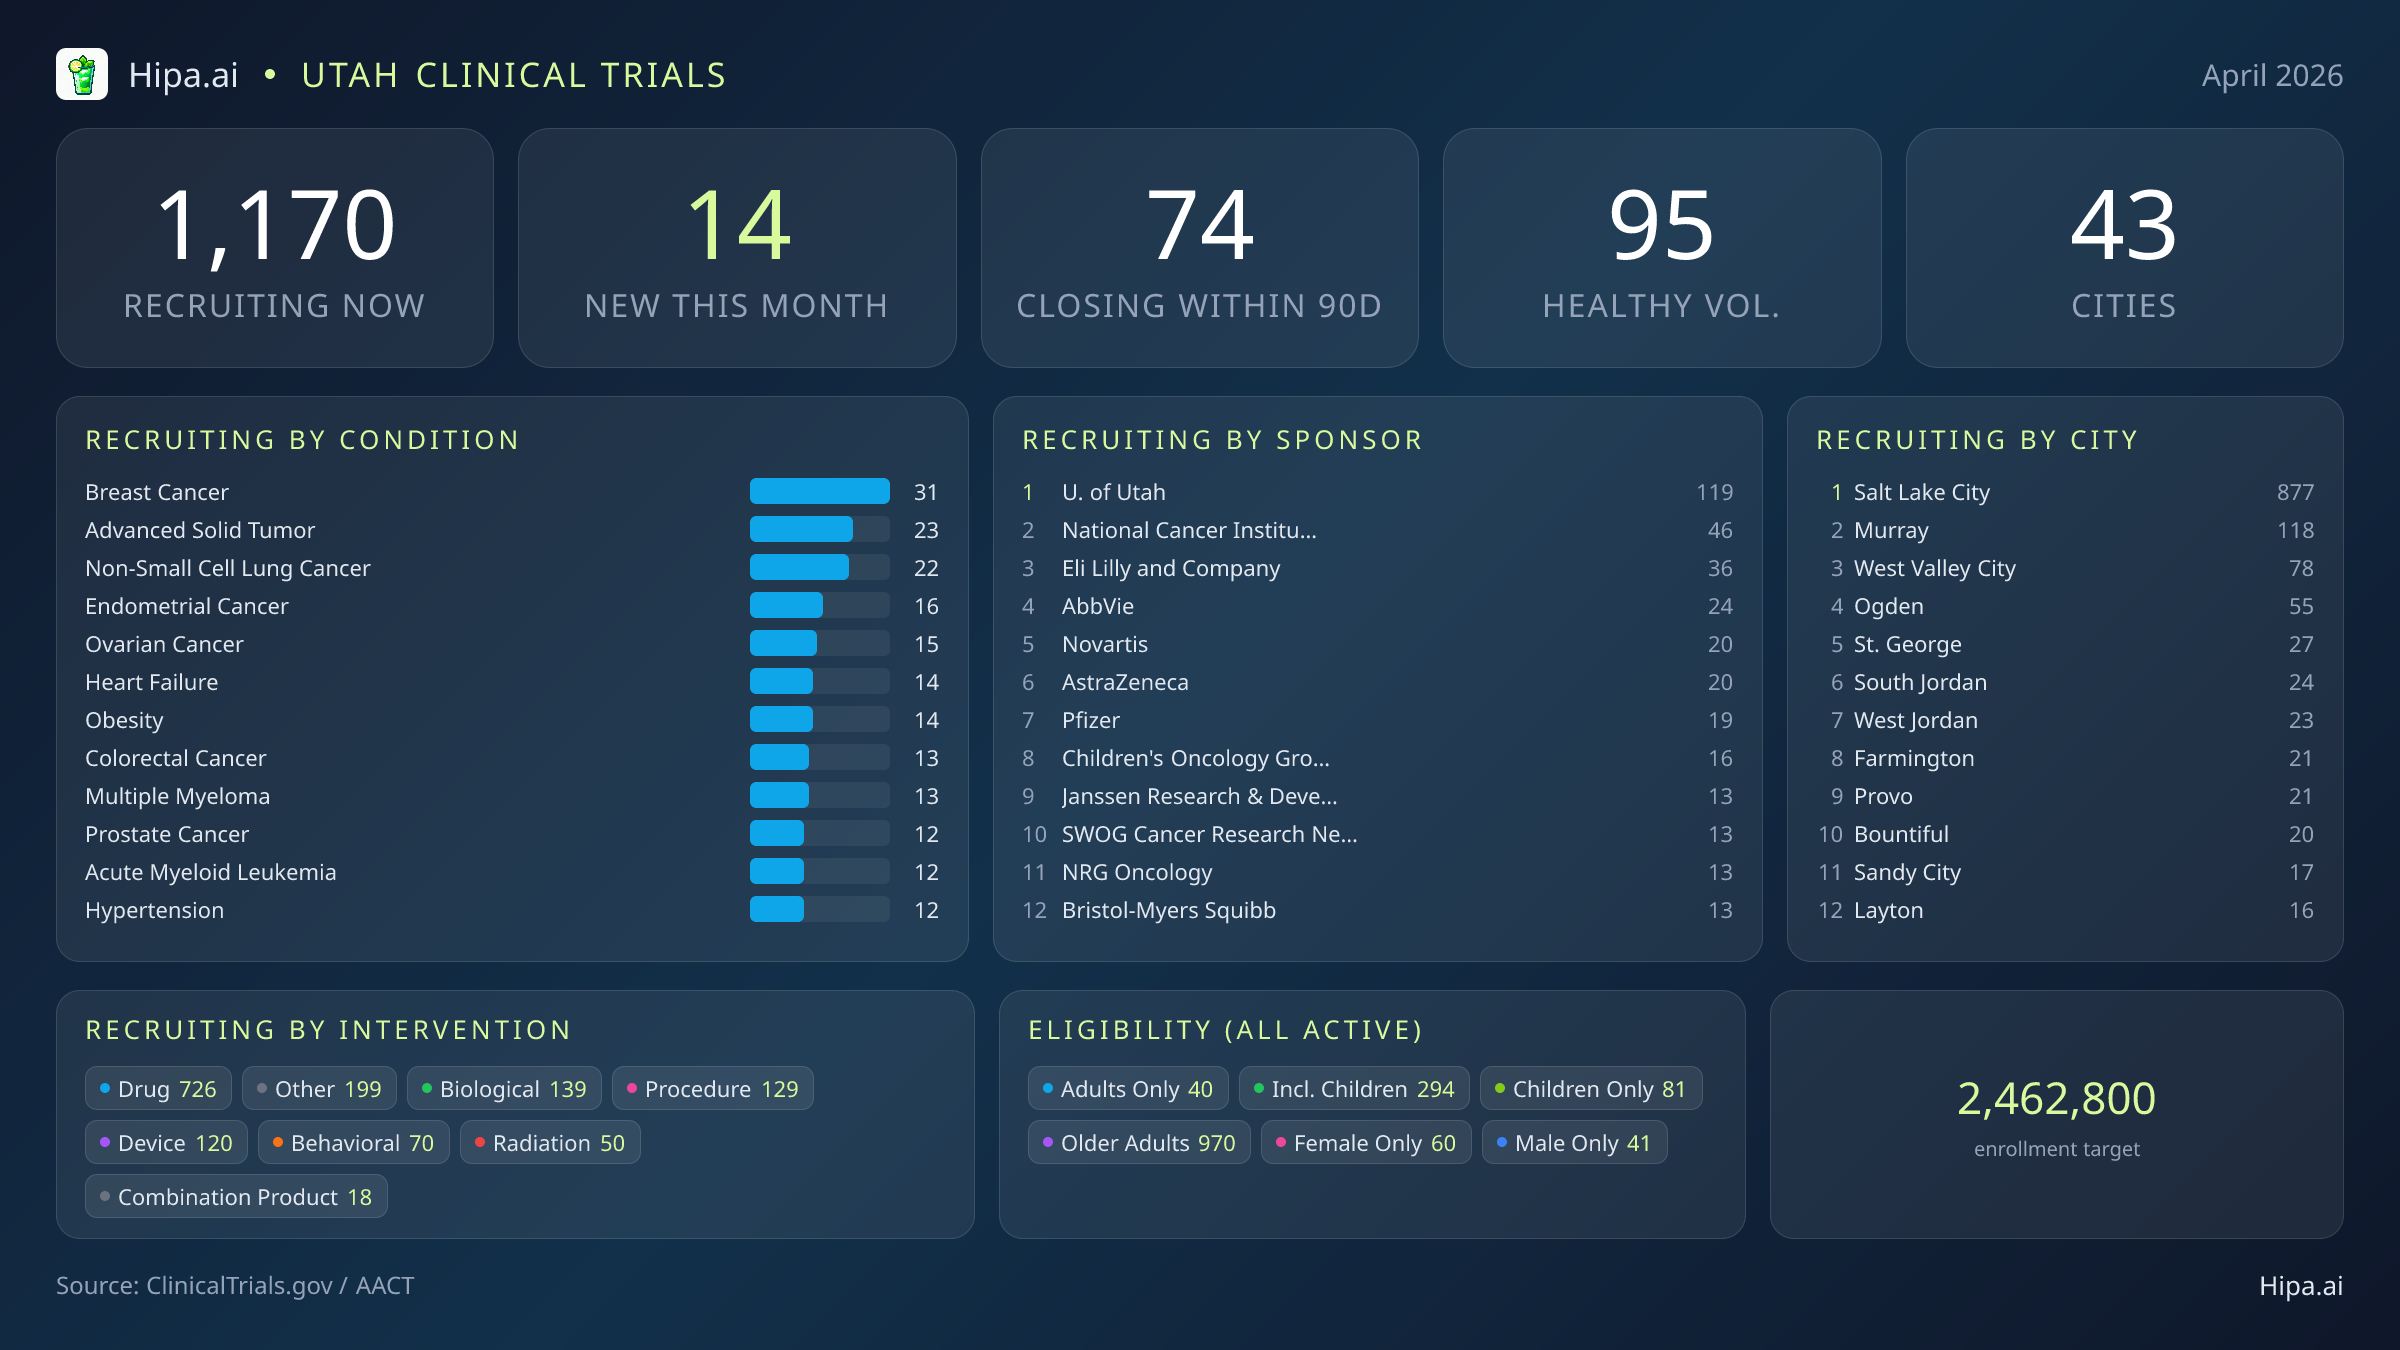Click the Drug 726 intervention chip
Viewport: 2400px width, 1350px height.
point(158,1089)
